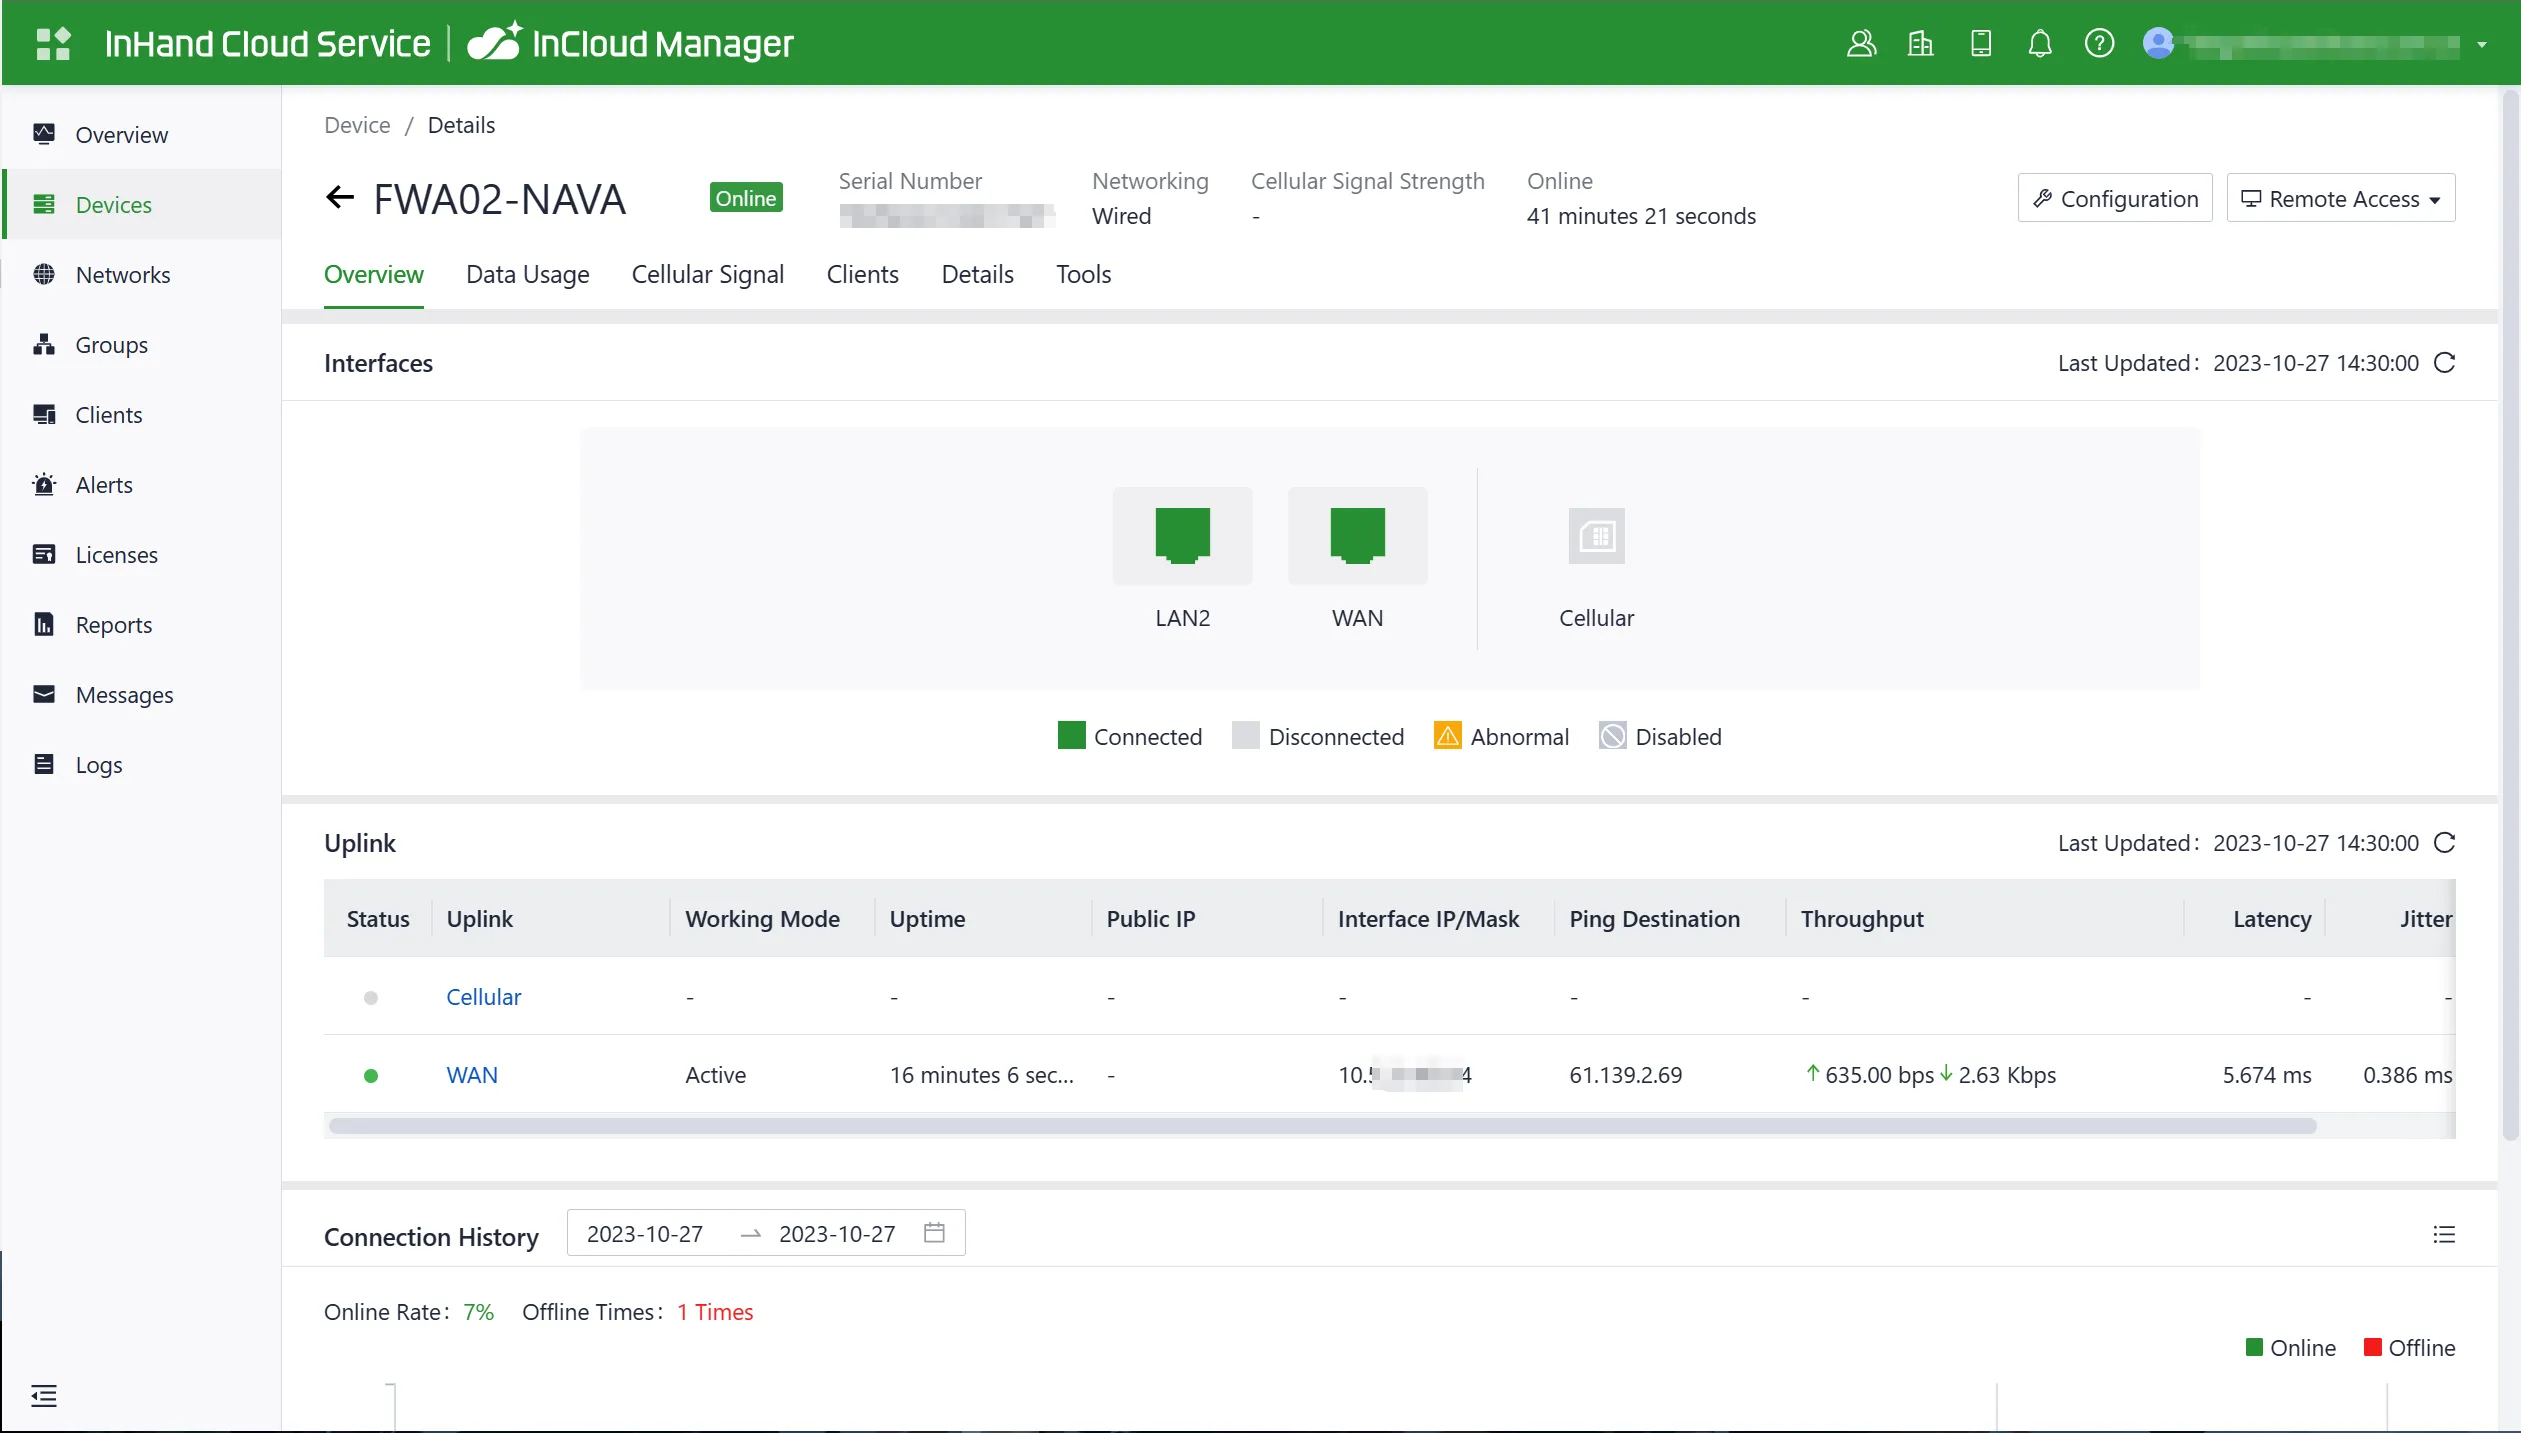
Task: Open Overview in the left sidebar
Action: coord(141,135)
